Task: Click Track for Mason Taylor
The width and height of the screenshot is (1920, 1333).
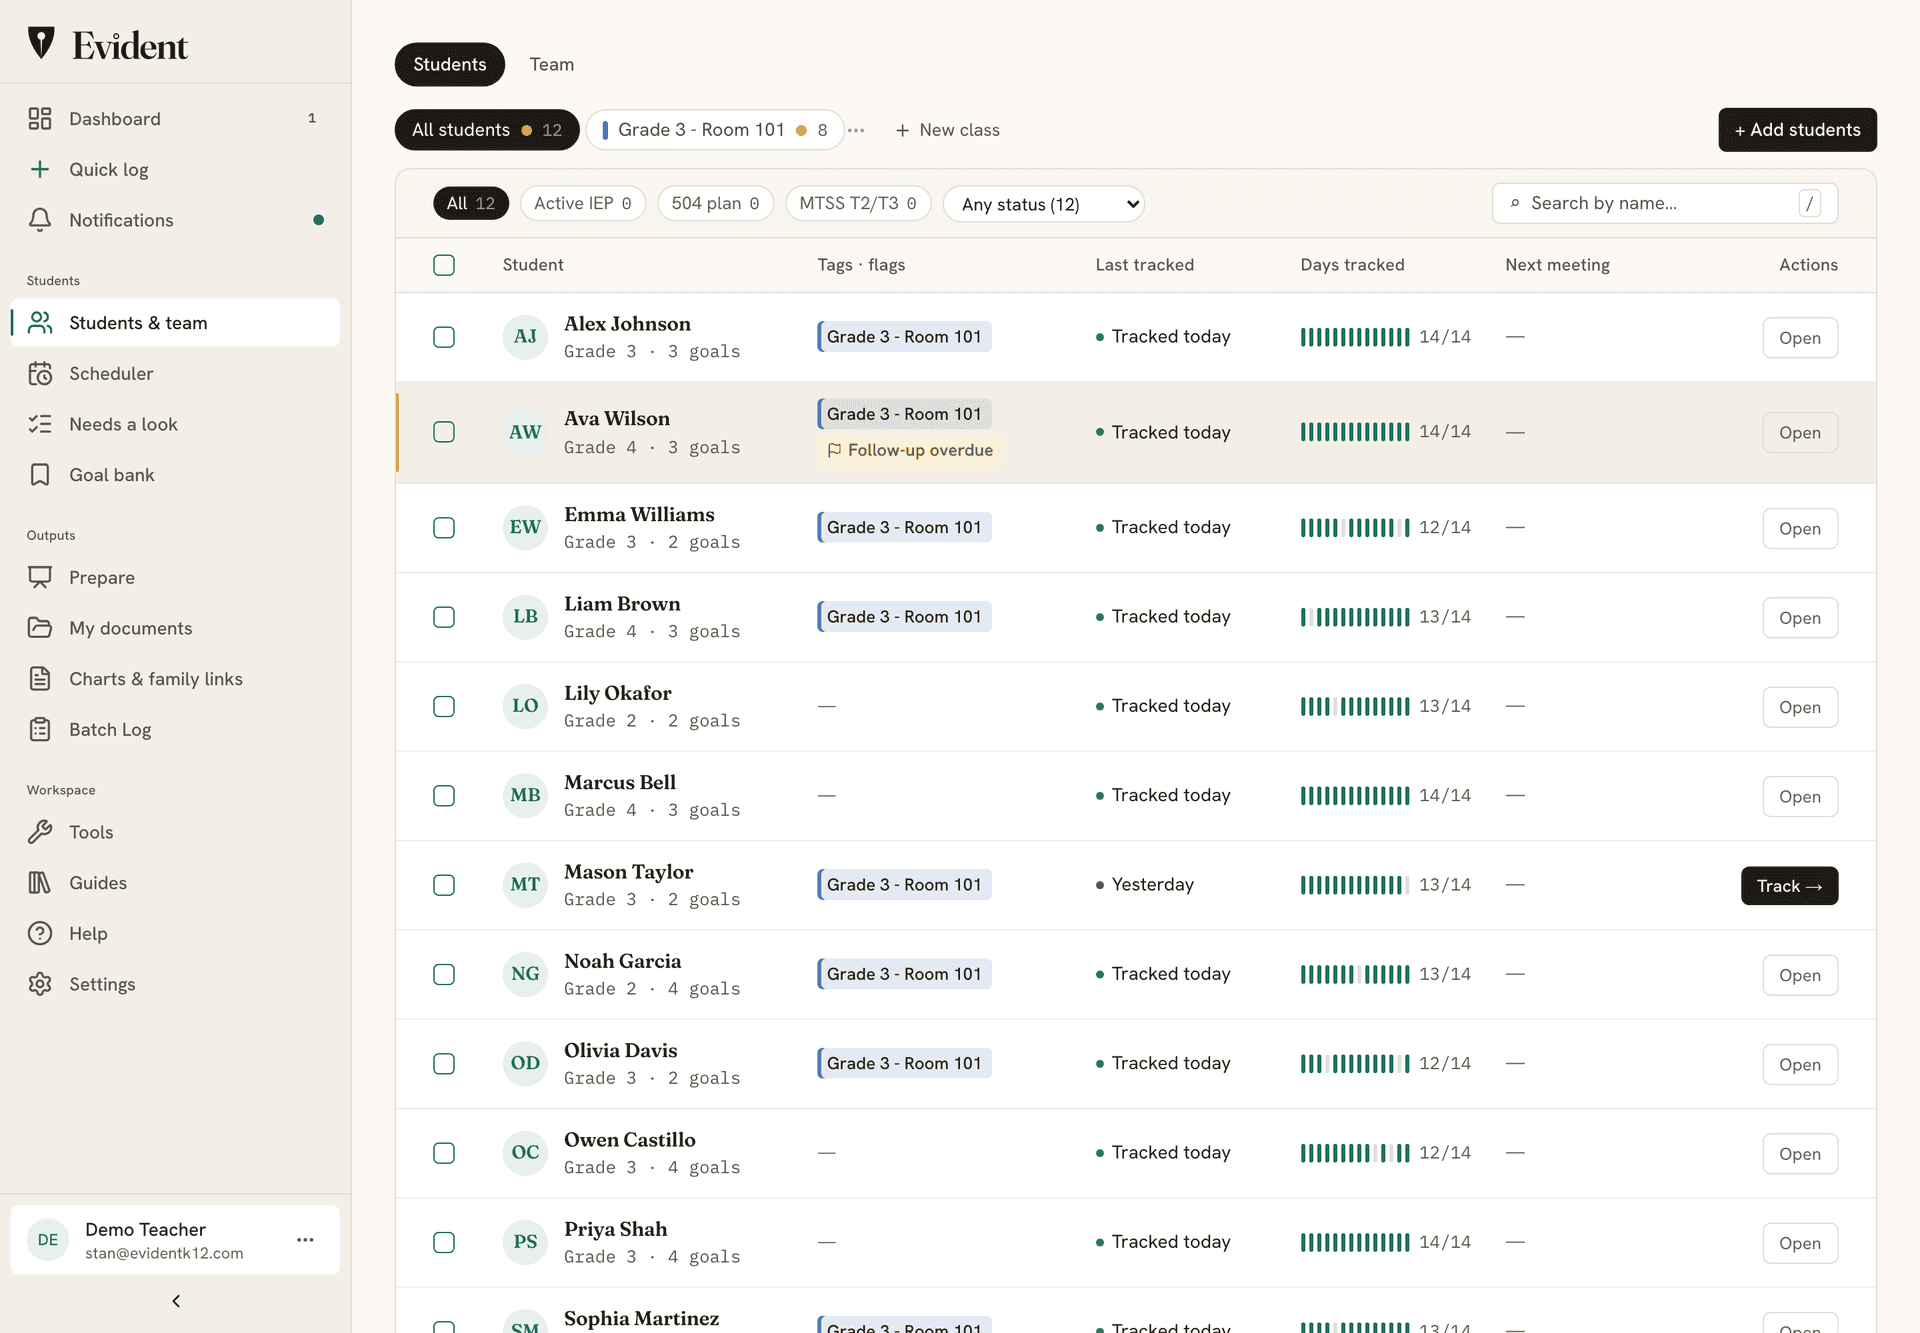Action: (x=1789, y=886)
